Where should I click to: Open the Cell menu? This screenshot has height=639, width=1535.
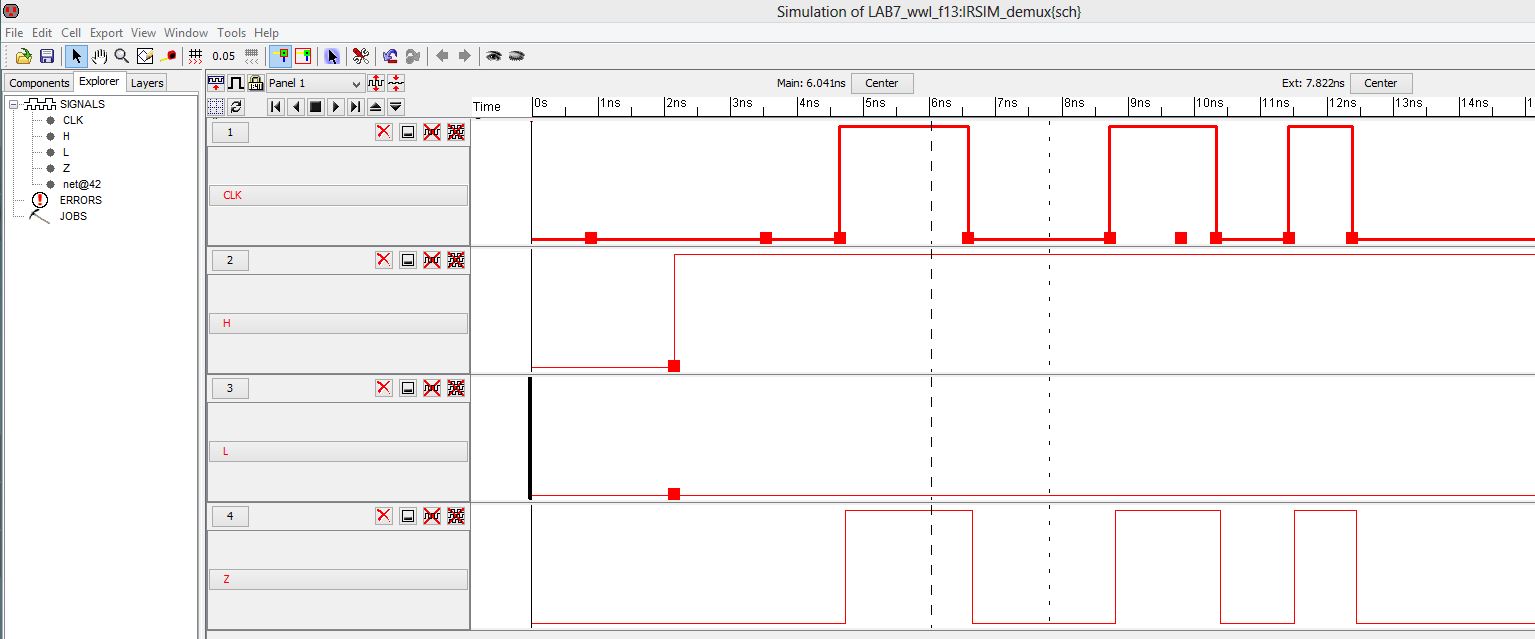(x=71, y=33)
